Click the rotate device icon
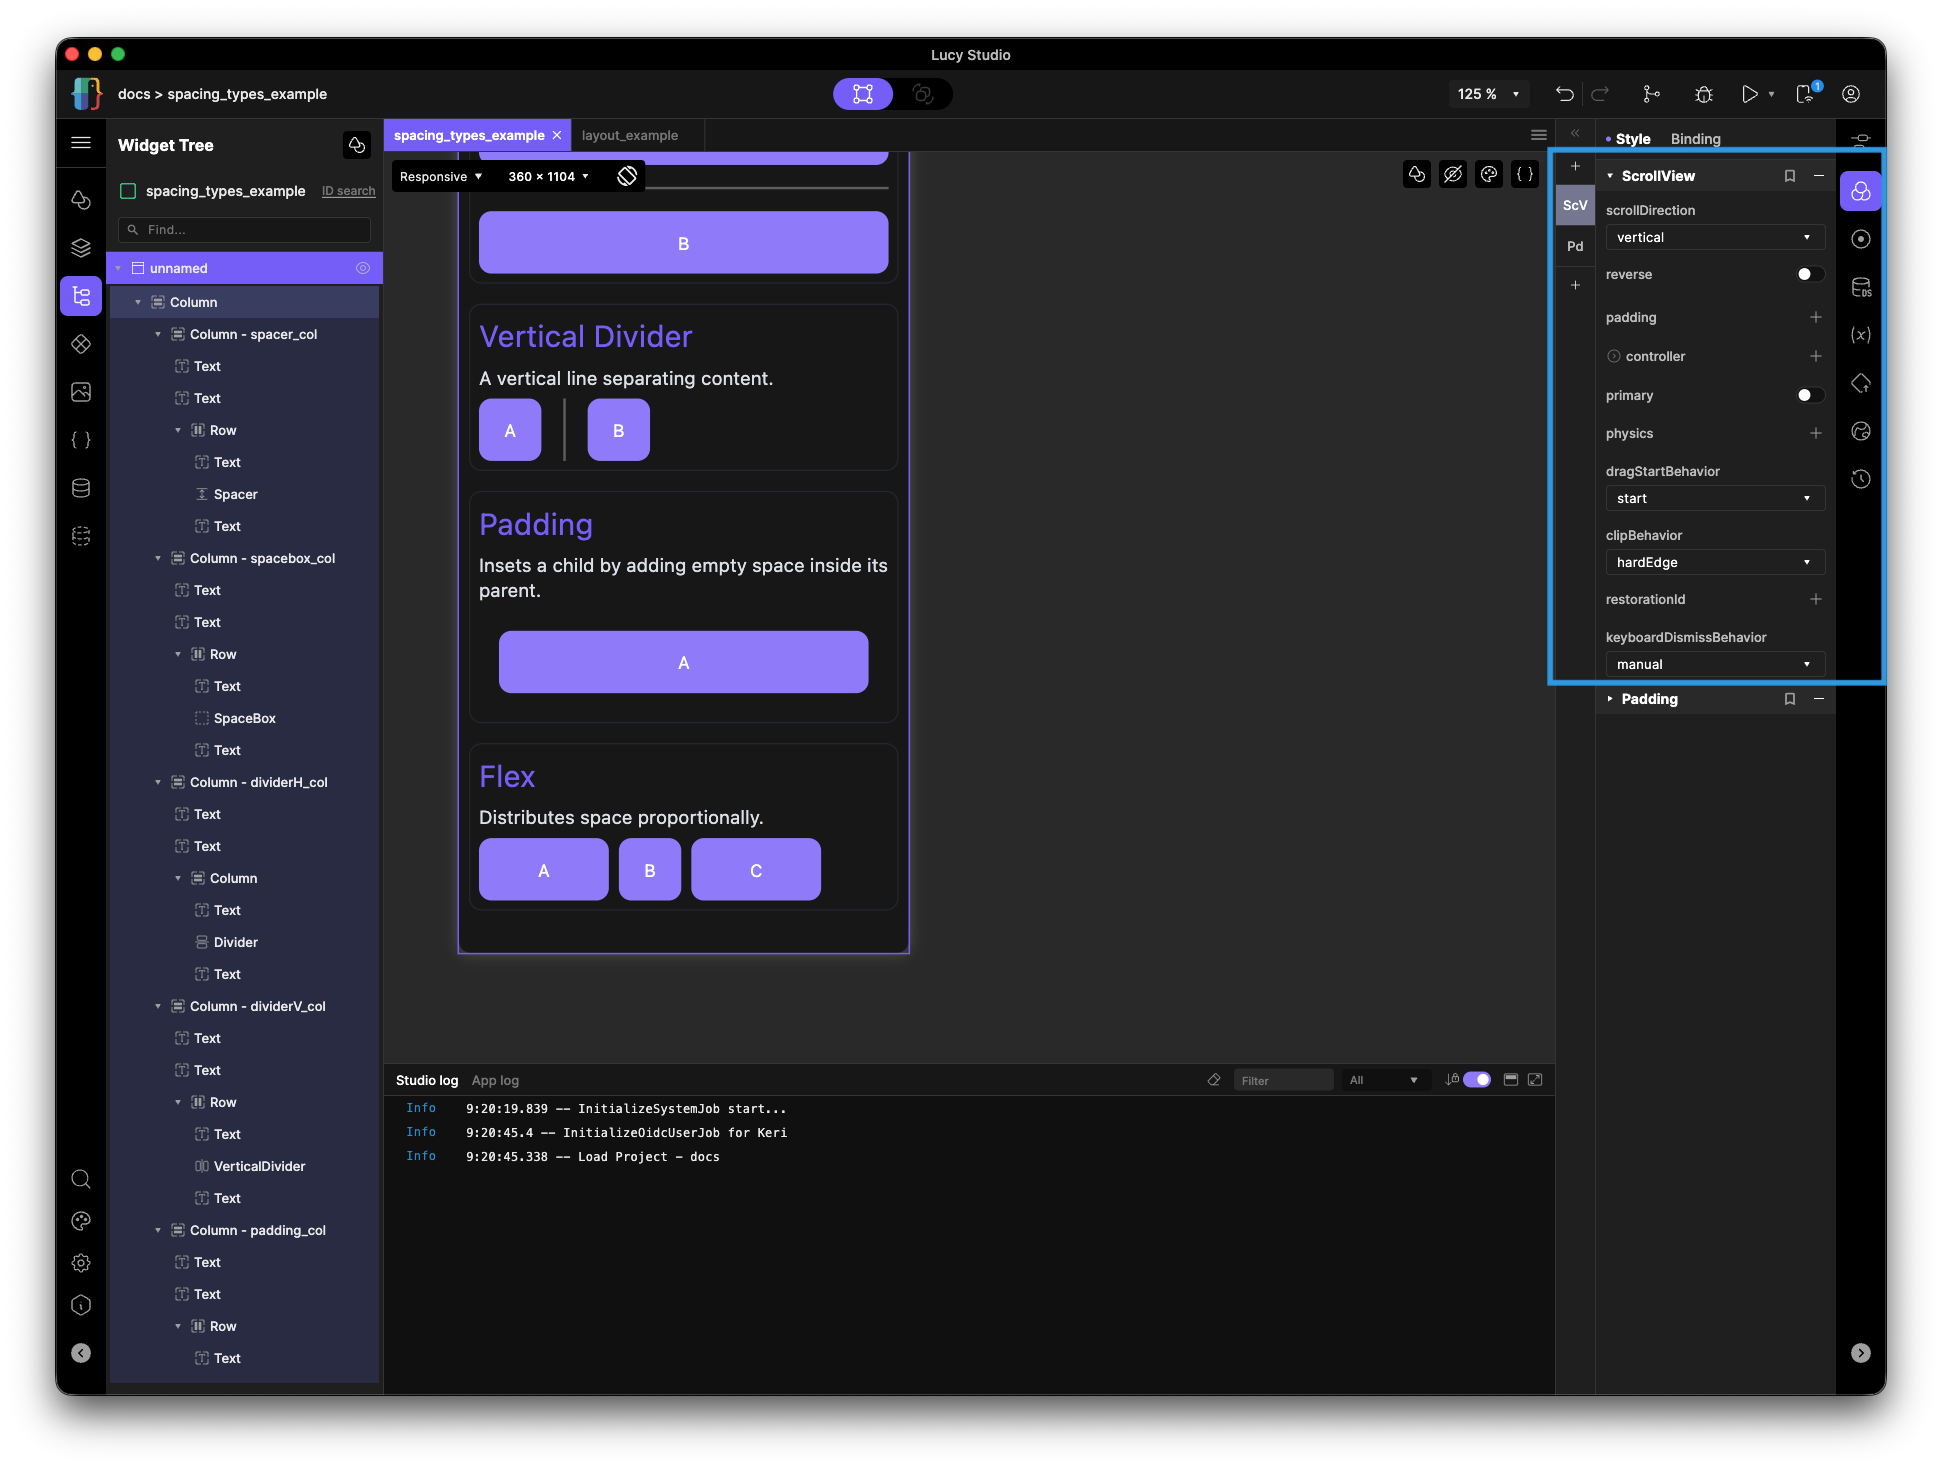Screen dimensions: 1942x1469 pos(627,176)
